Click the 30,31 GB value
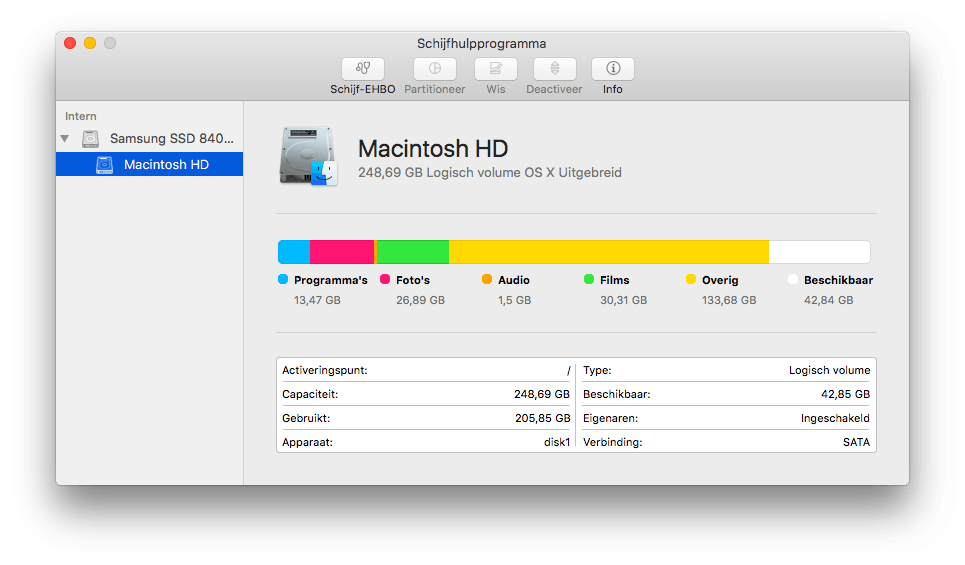965x565 pixels. pos(623,300)
